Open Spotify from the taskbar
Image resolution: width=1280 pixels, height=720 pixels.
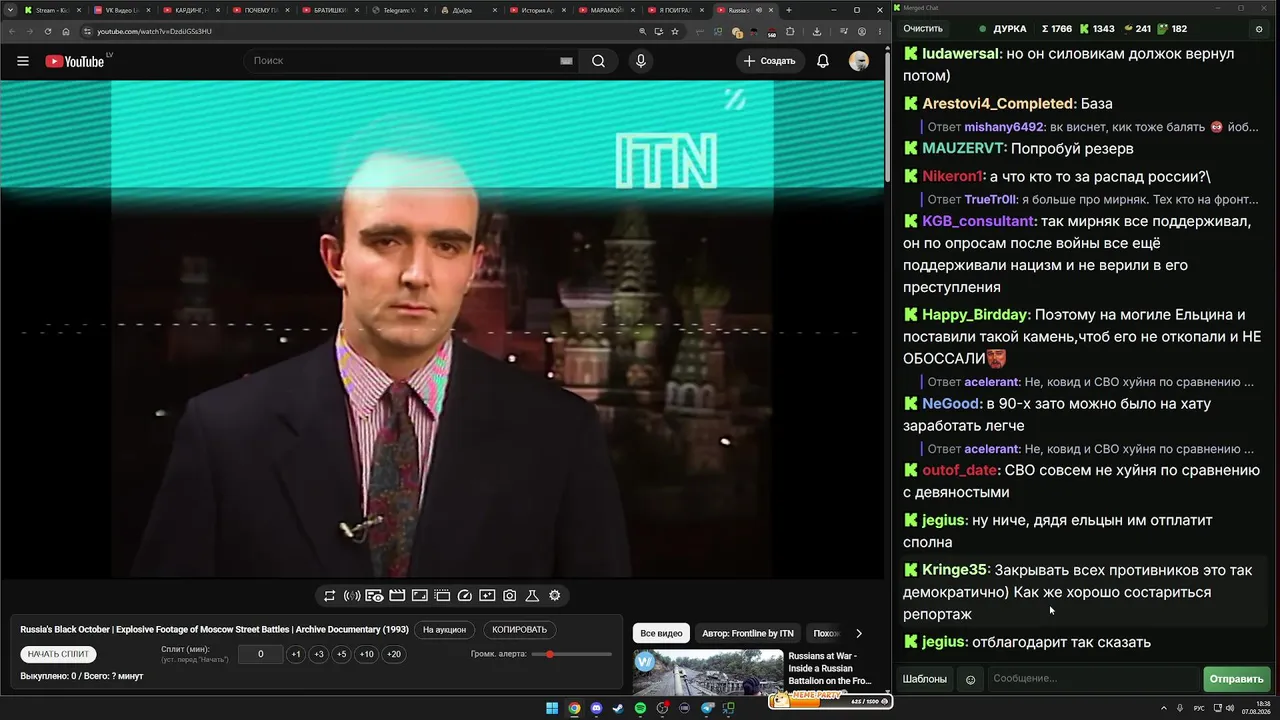641,709
